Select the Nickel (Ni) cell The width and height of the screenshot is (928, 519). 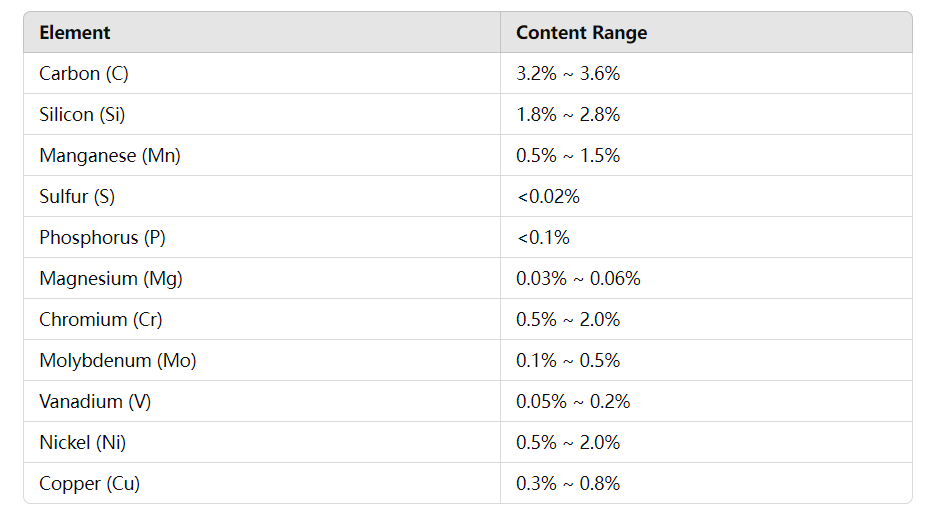tap(262, 442)
